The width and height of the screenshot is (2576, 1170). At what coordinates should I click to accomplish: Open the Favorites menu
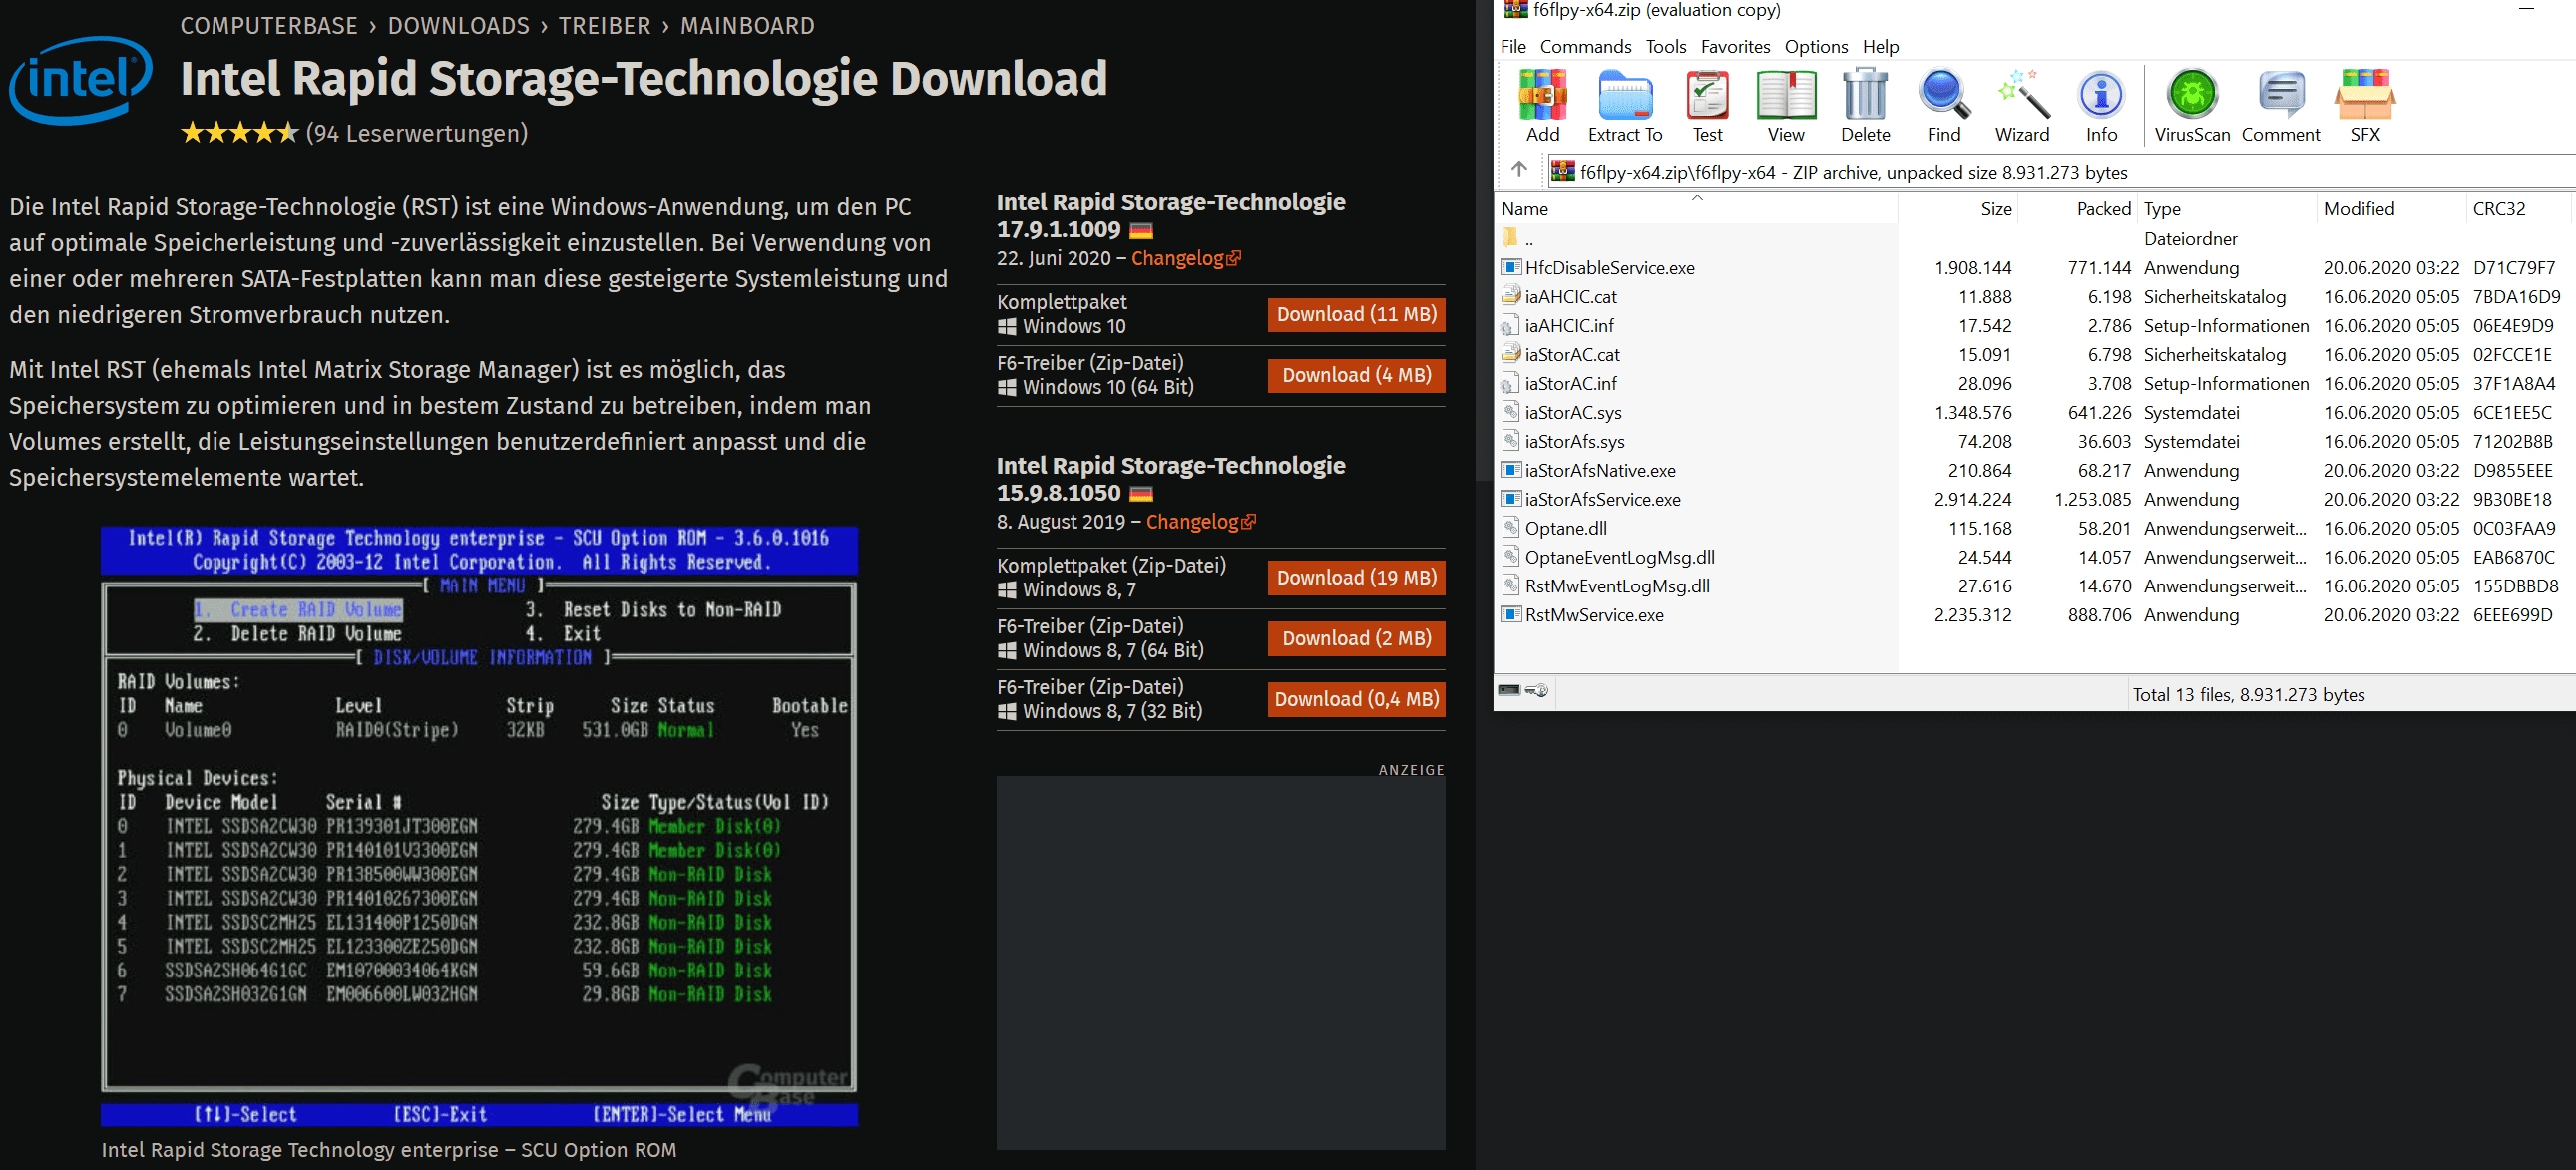pyautogui.click(x=1735, y=47)
